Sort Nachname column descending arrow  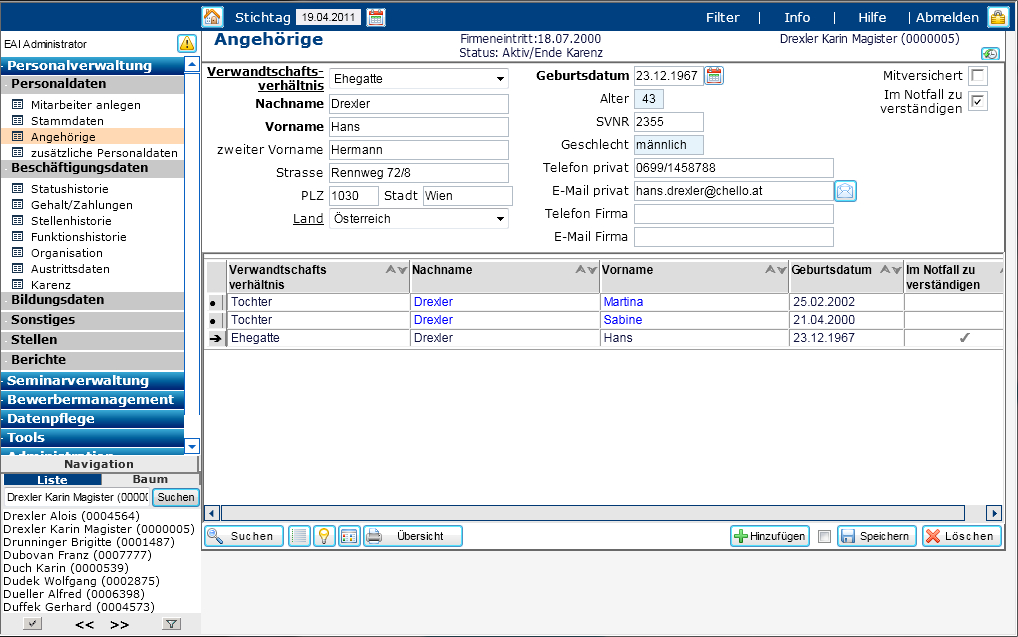[x=592, y=269]
